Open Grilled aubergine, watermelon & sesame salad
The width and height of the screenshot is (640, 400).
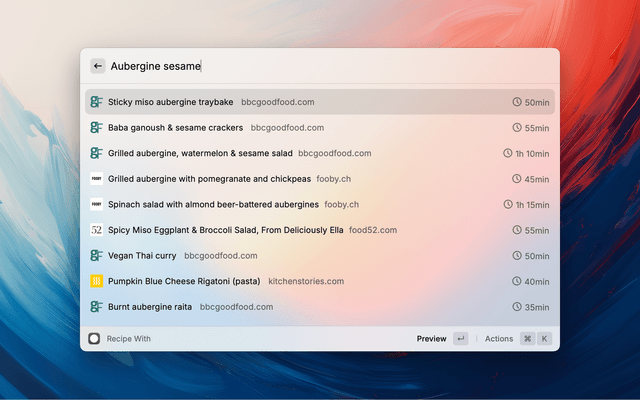(200, 153)
